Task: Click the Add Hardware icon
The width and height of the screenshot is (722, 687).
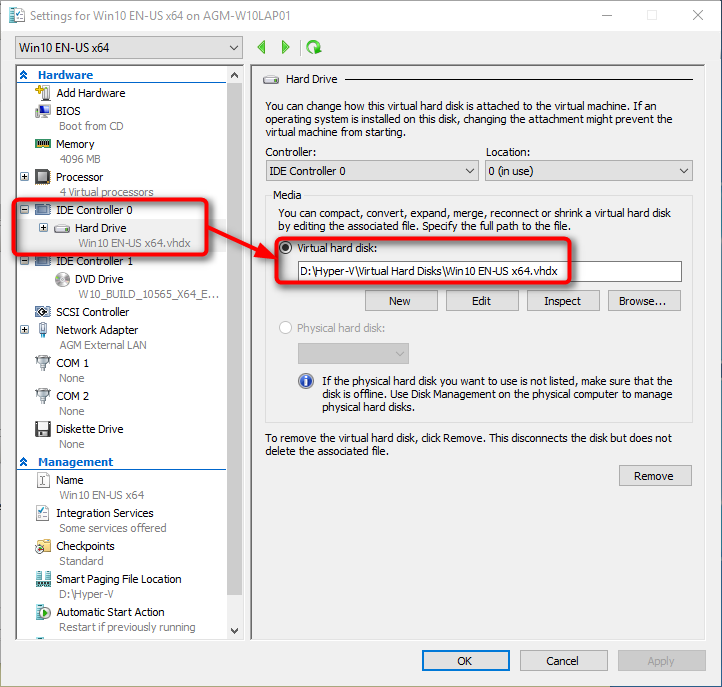Action: pyautogui.click(x=43, y=93)
